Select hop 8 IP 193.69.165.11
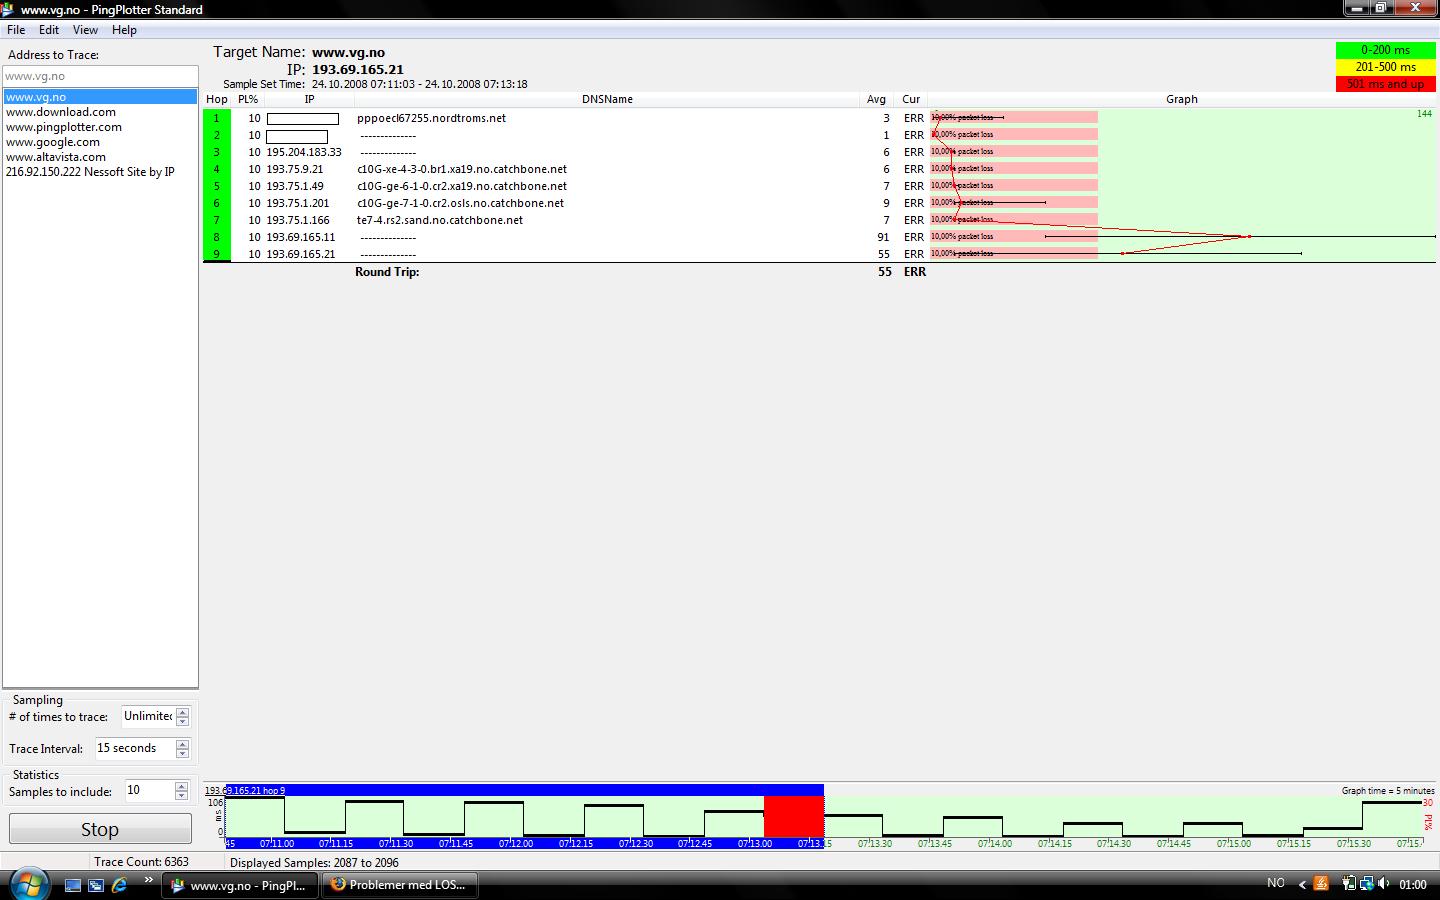 [x=301, y=237]
